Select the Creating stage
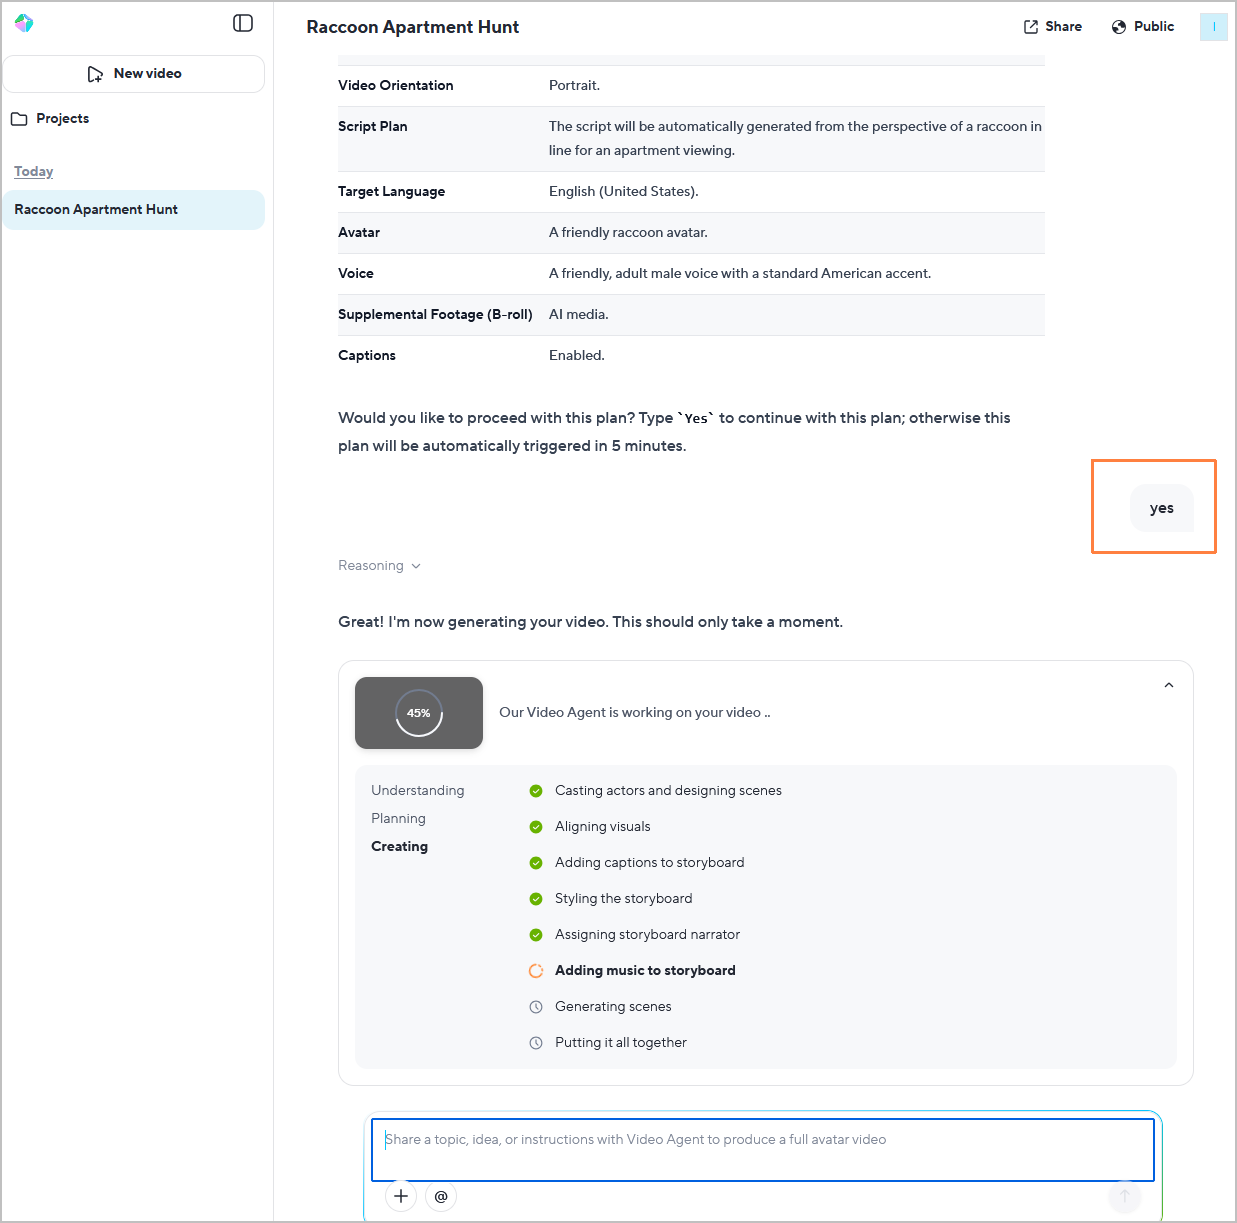Viewport: 1237px width, 1223px height. coord(399,847)
